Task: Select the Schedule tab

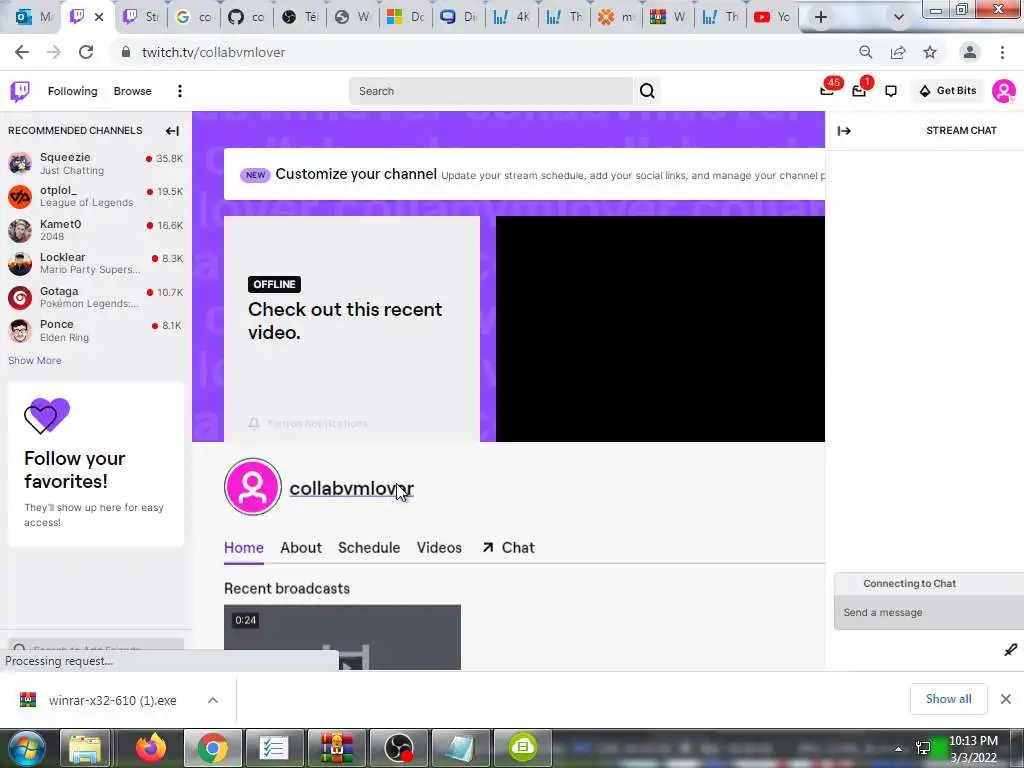Action: pyautogui.click(x=369, y=548)
